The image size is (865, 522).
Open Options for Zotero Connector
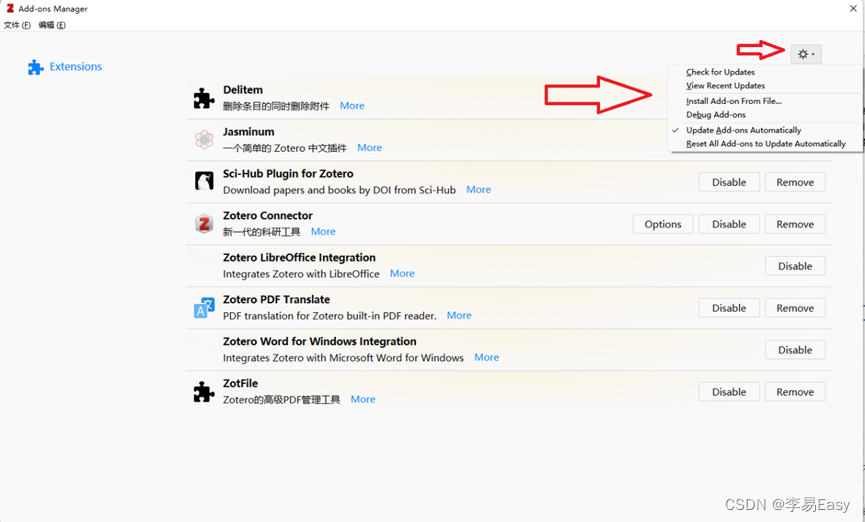[x=663, y=224]
